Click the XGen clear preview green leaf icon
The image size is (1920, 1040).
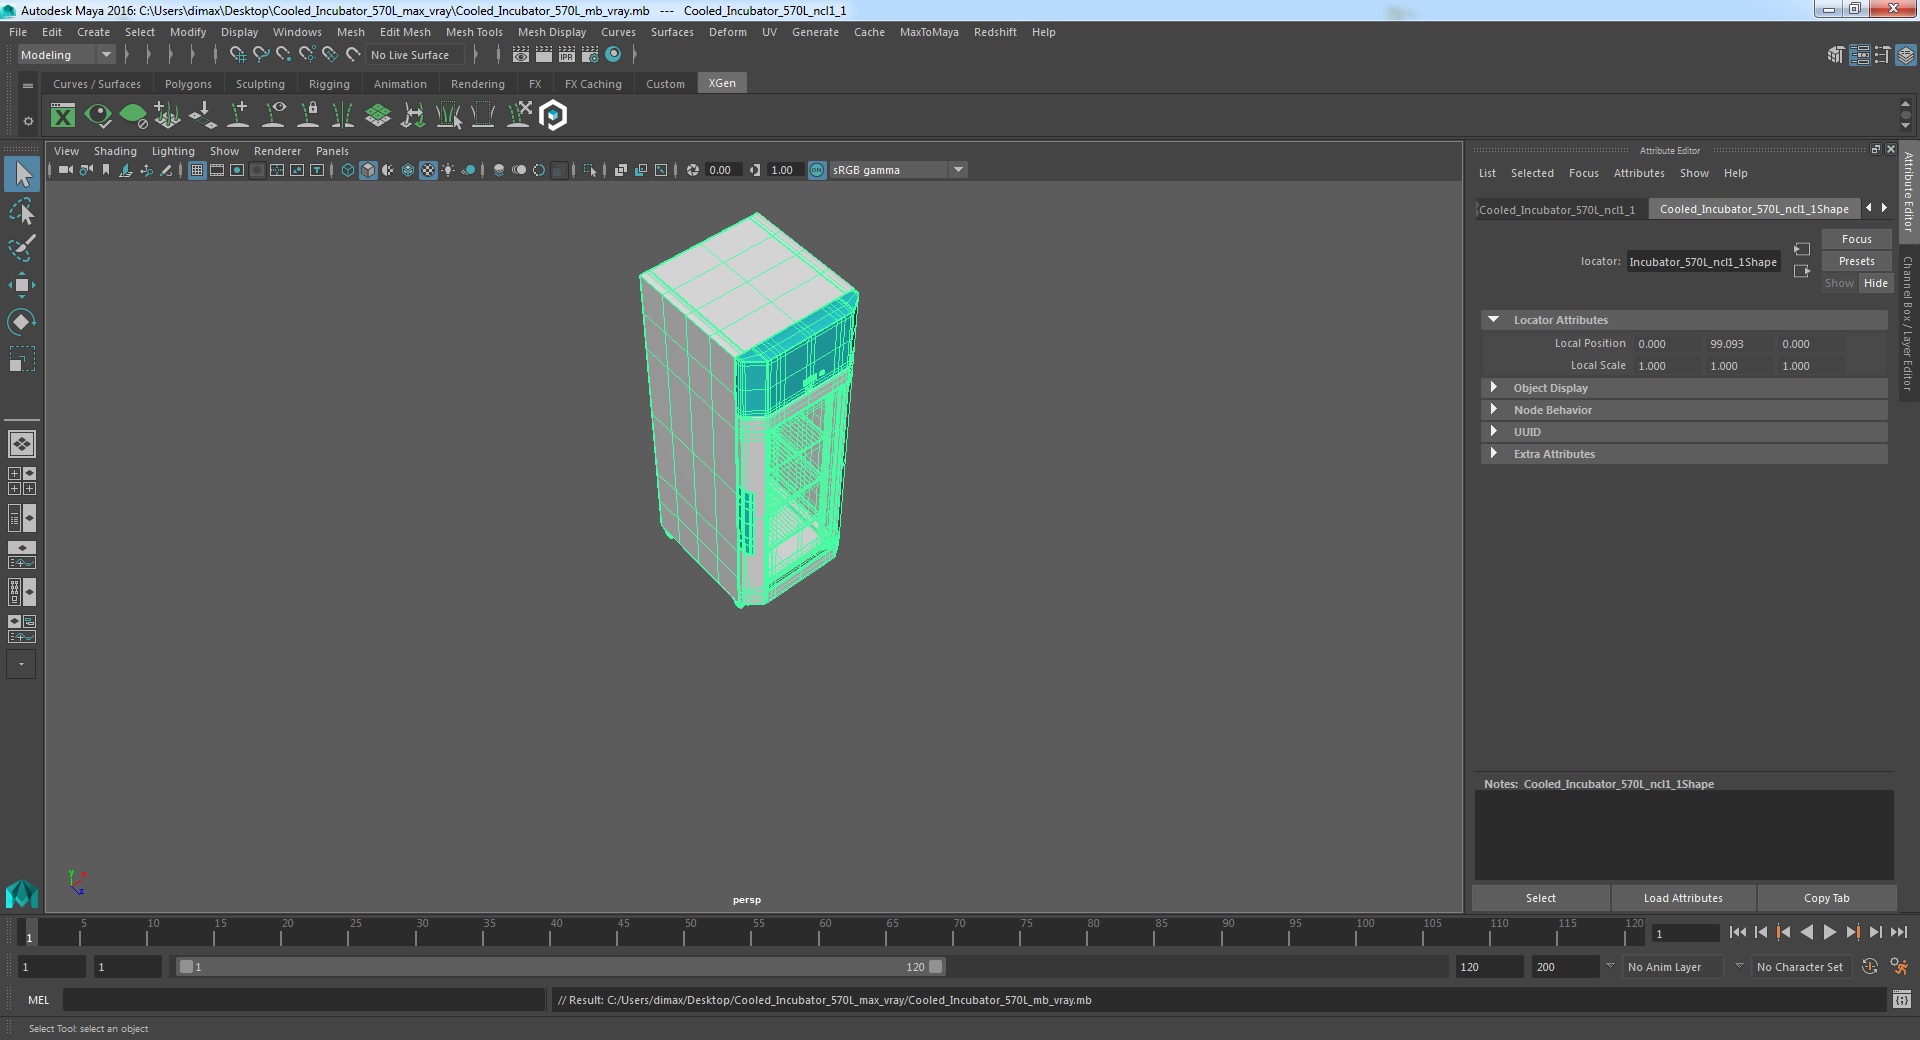click(133, 116)
